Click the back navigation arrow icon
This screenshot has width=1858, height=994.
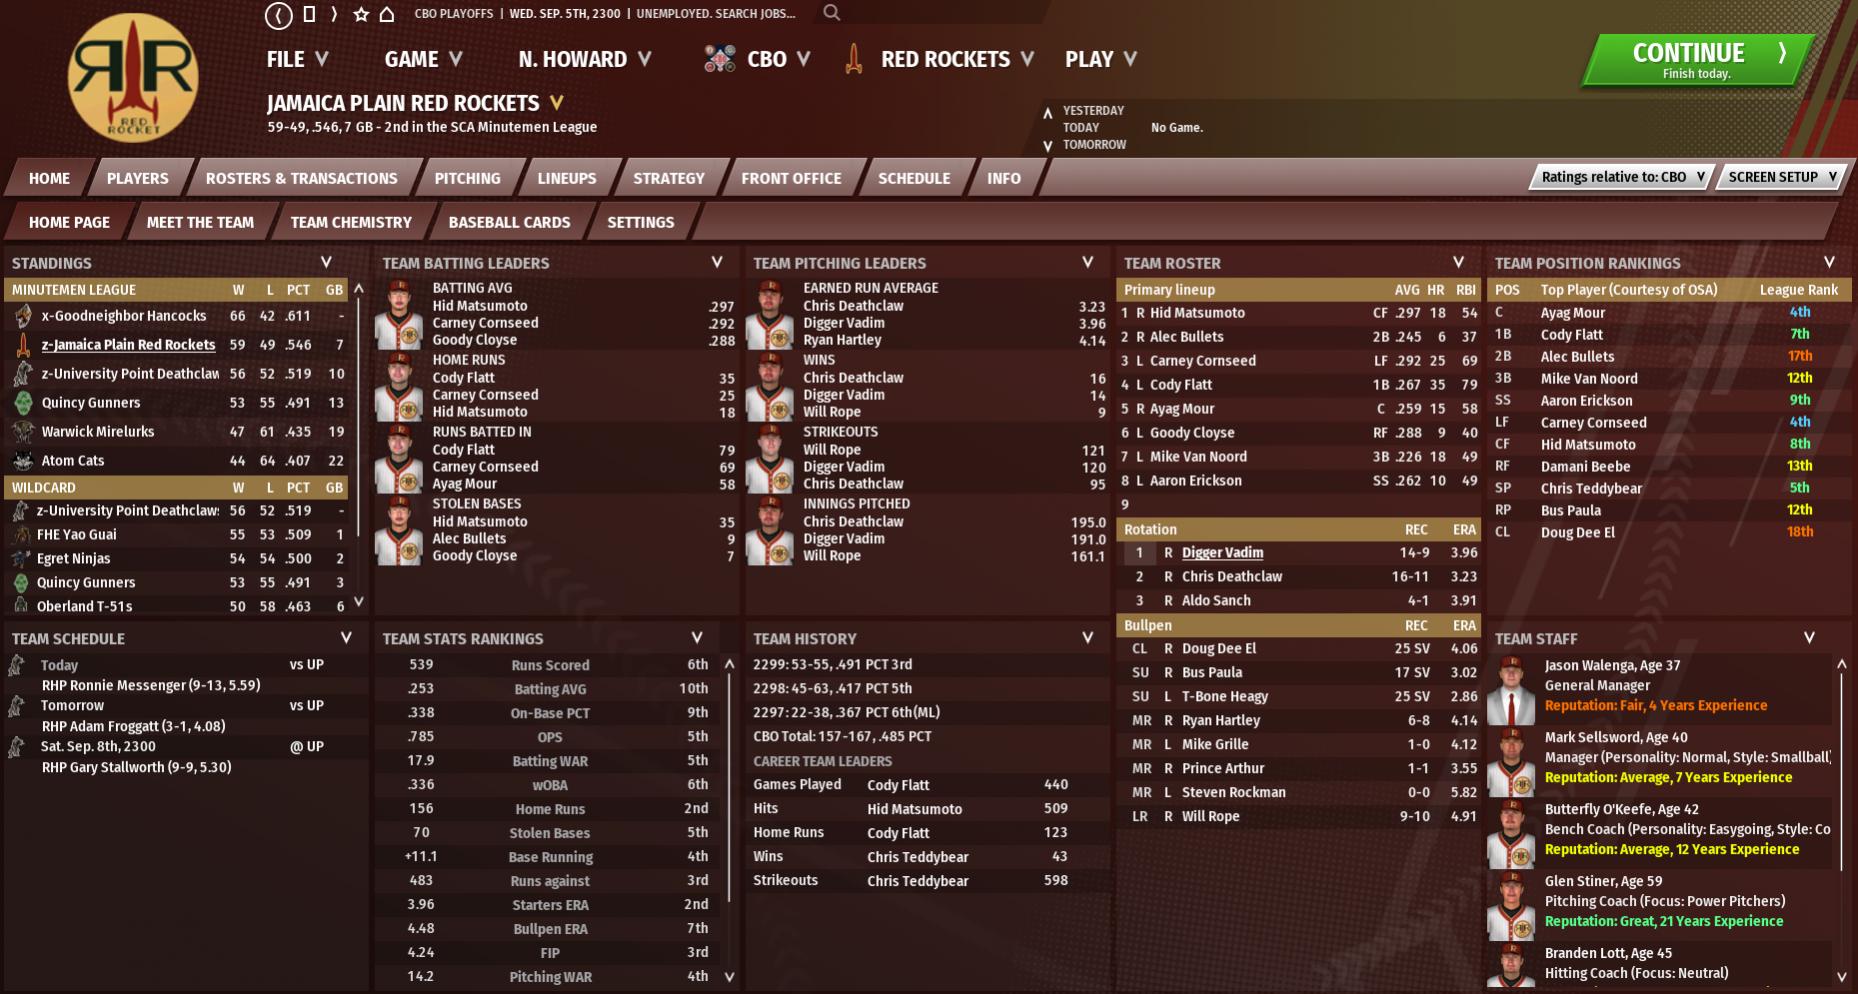tap(278, 15)
